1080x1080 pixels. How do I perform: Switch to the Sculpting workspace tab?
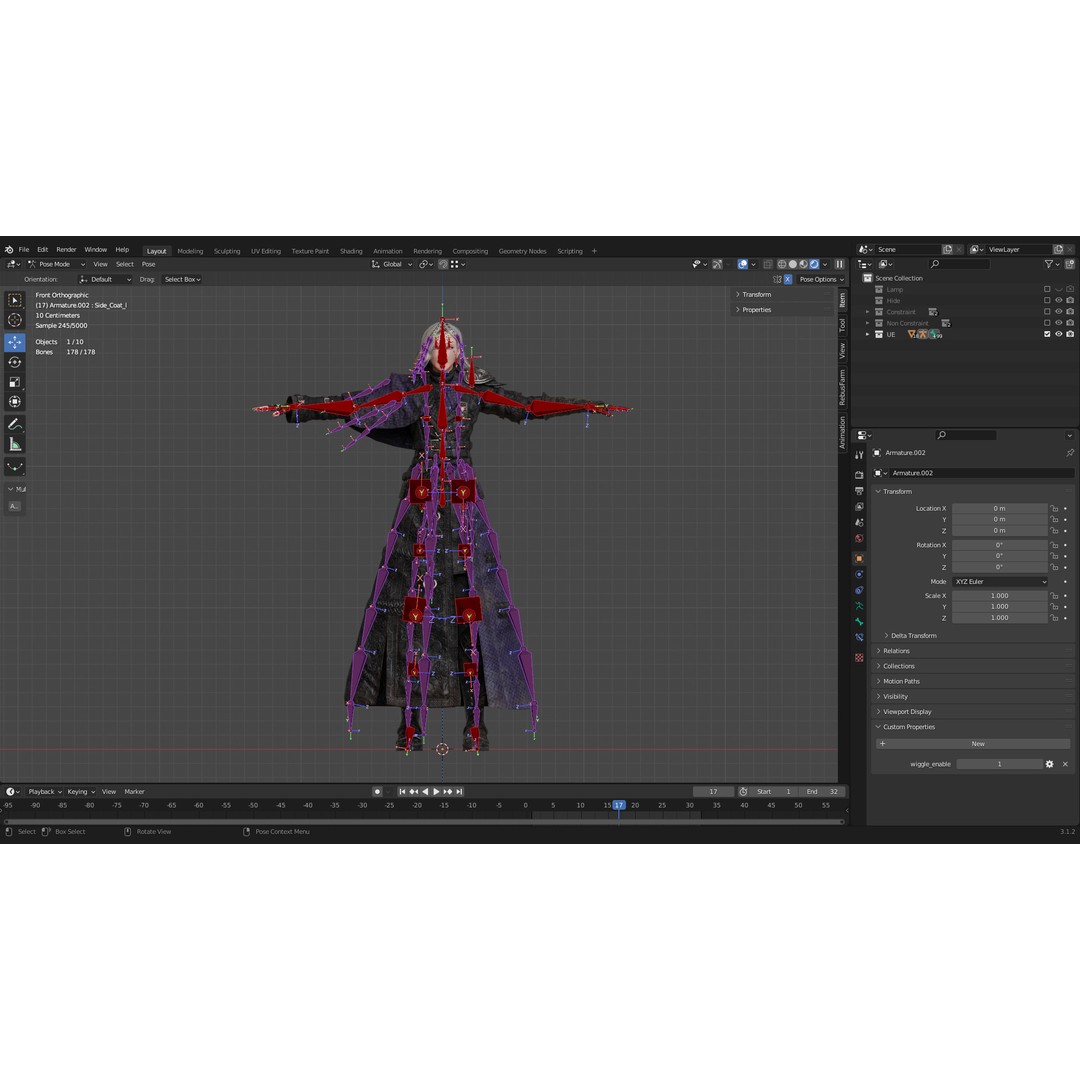(x=227, y=251)
